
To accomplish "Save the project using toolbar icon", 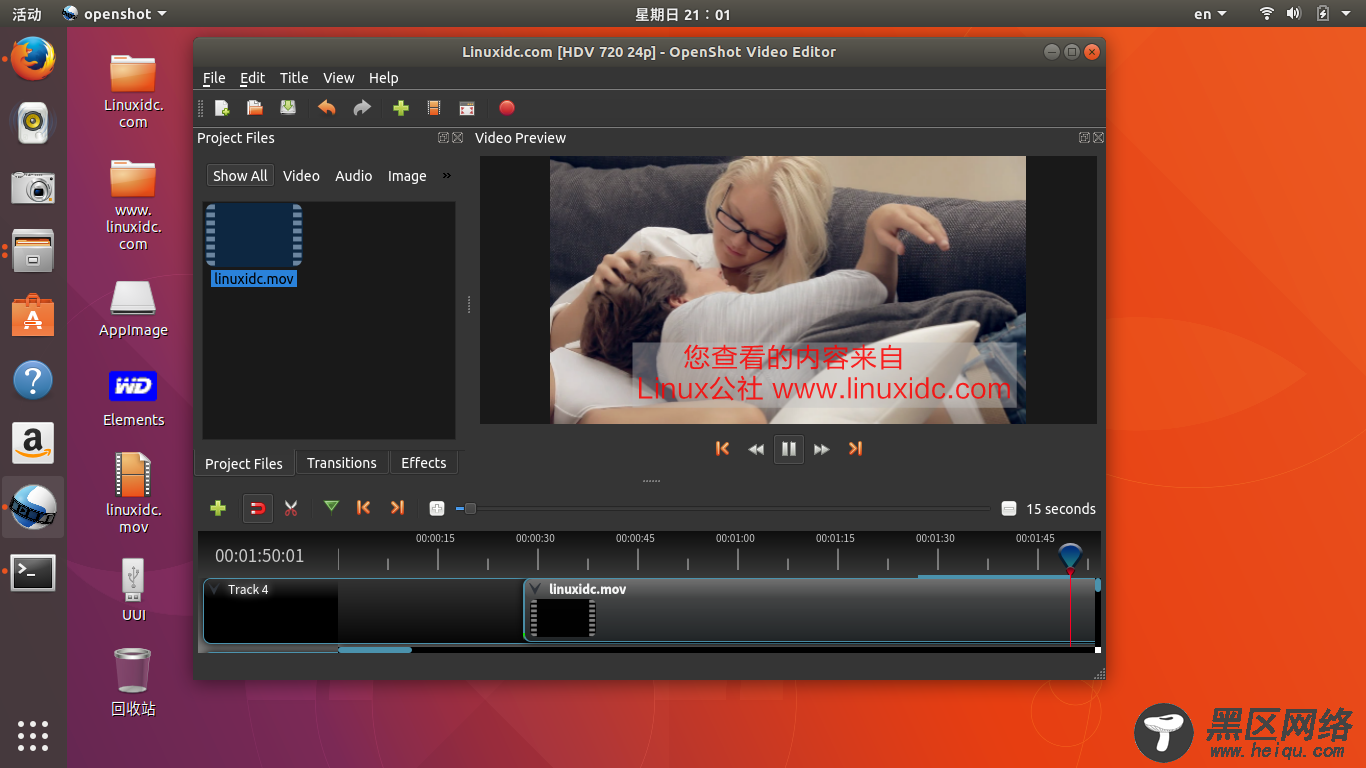I will coord(288,108).
